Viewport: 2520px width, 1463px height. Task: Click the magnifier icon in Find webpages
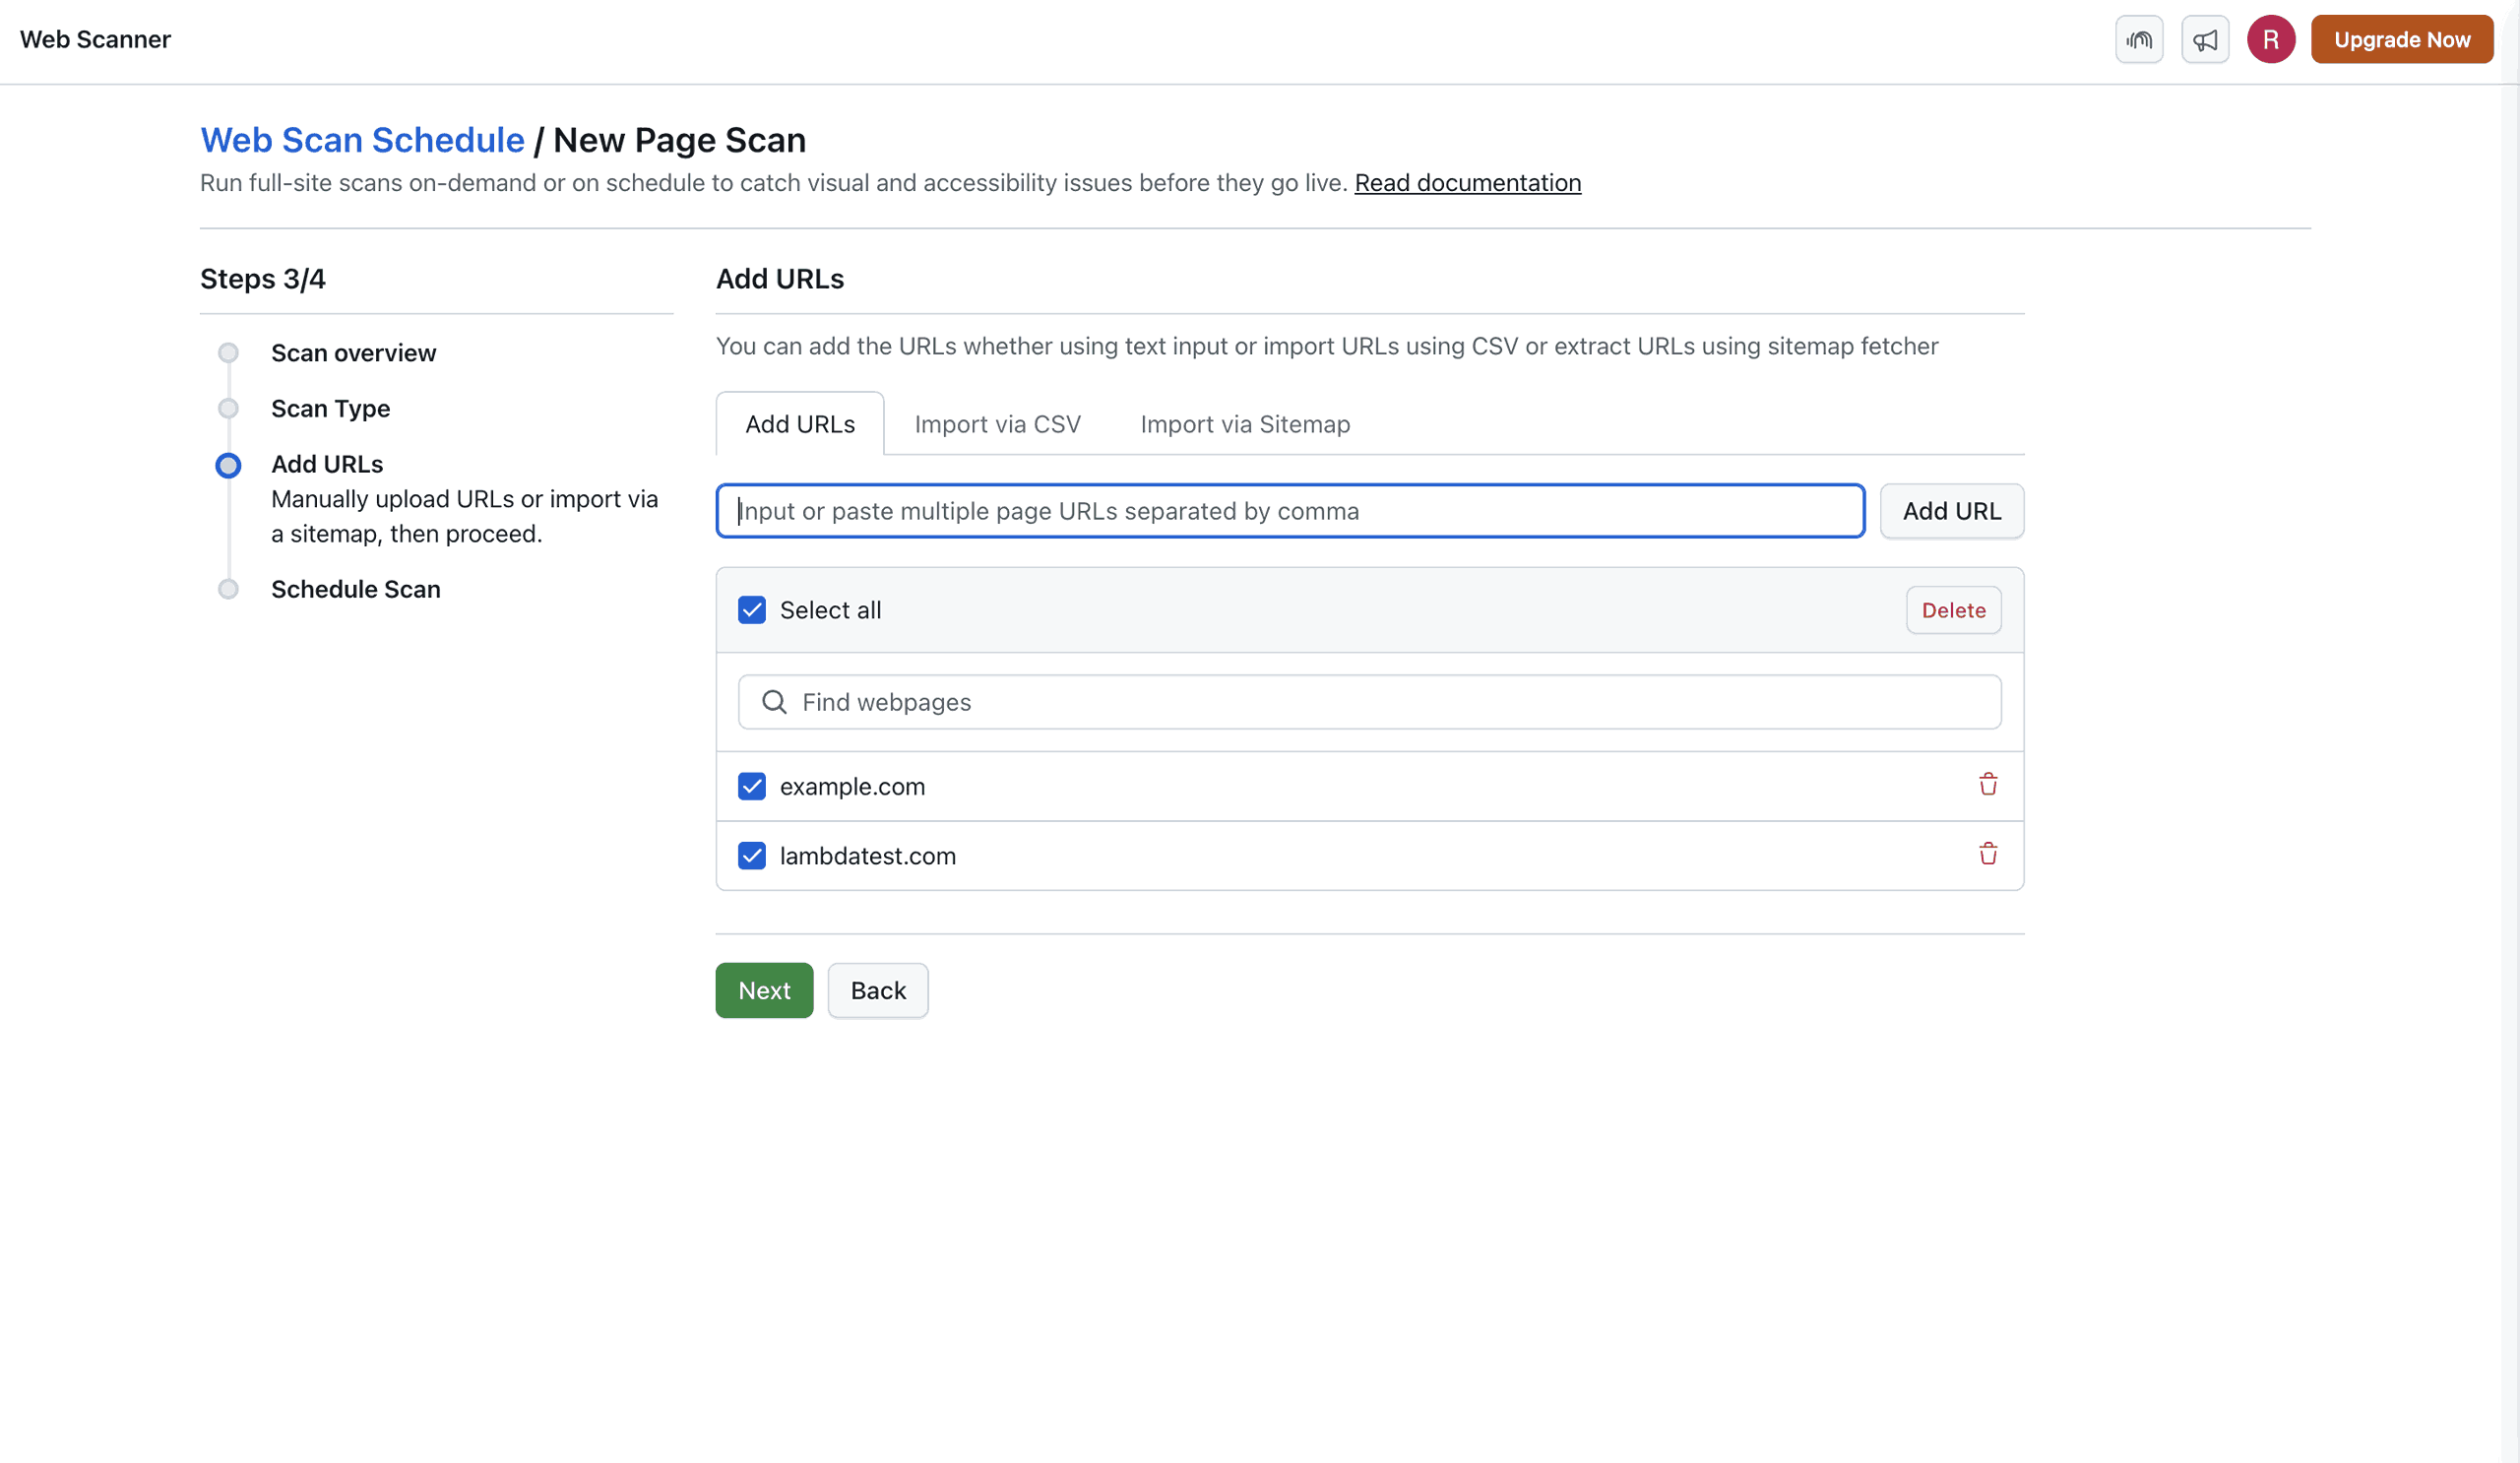pos(773,701)
